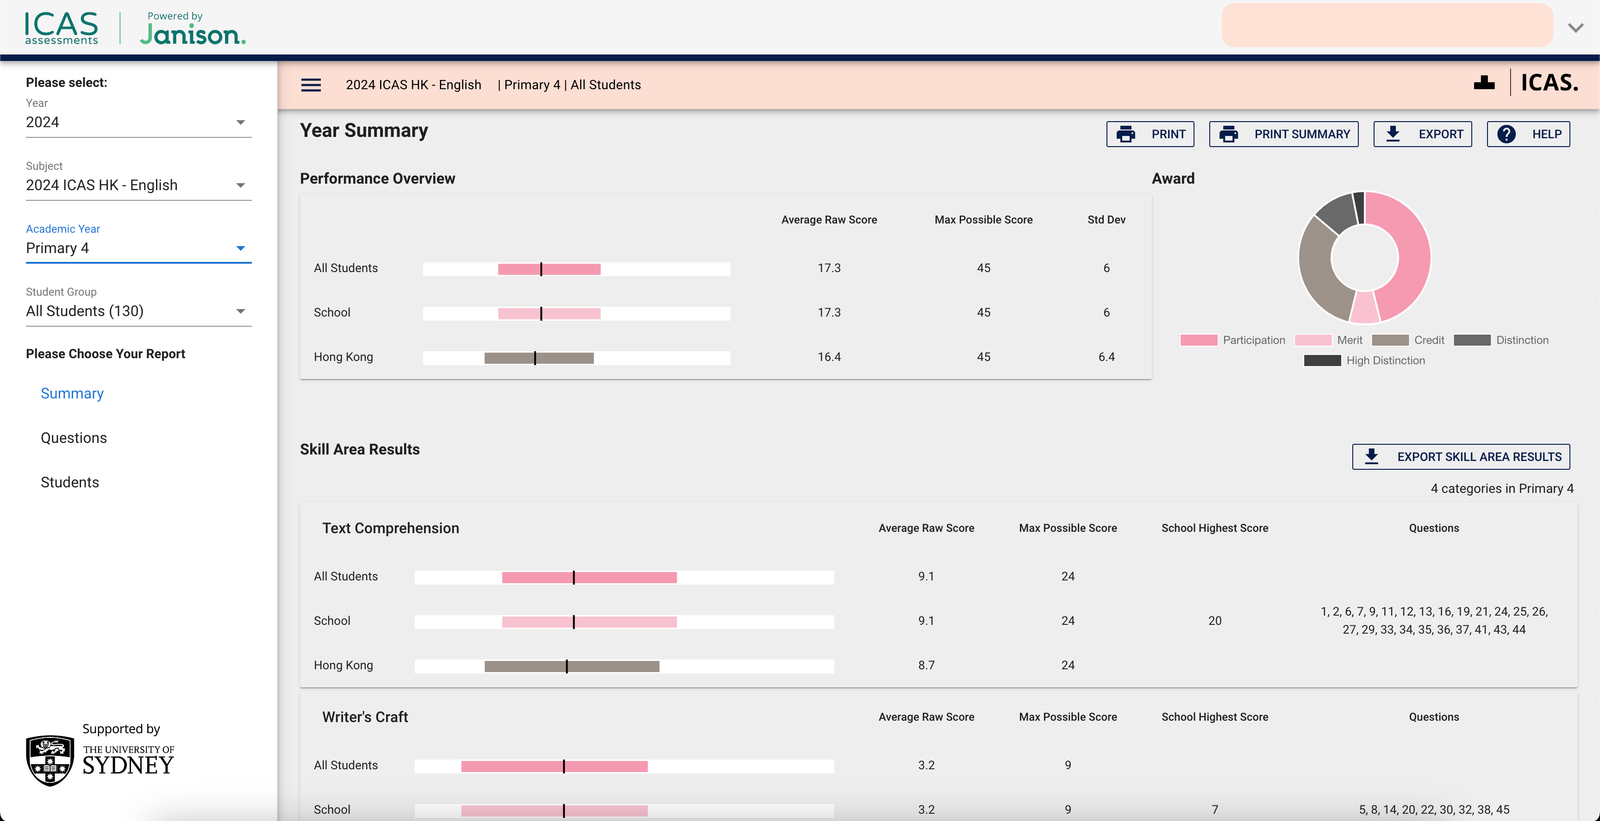
Task: Click the printer icon on PRINT
Action: 1126,134
